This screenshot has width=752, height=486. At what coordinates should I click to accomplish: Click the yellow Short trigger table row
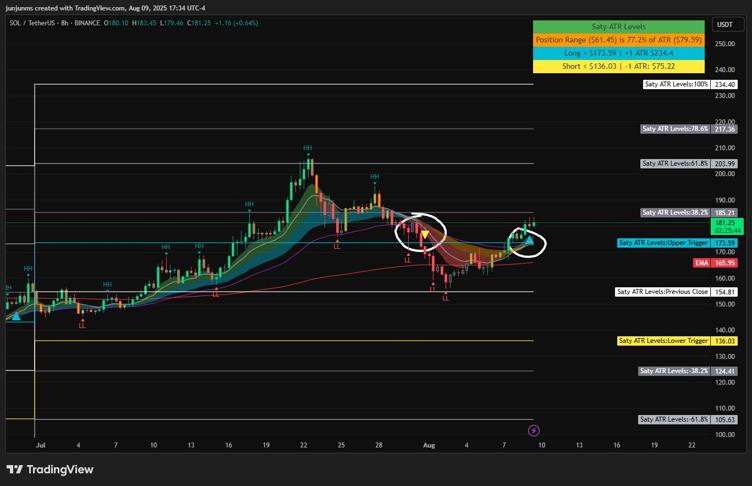618,66
